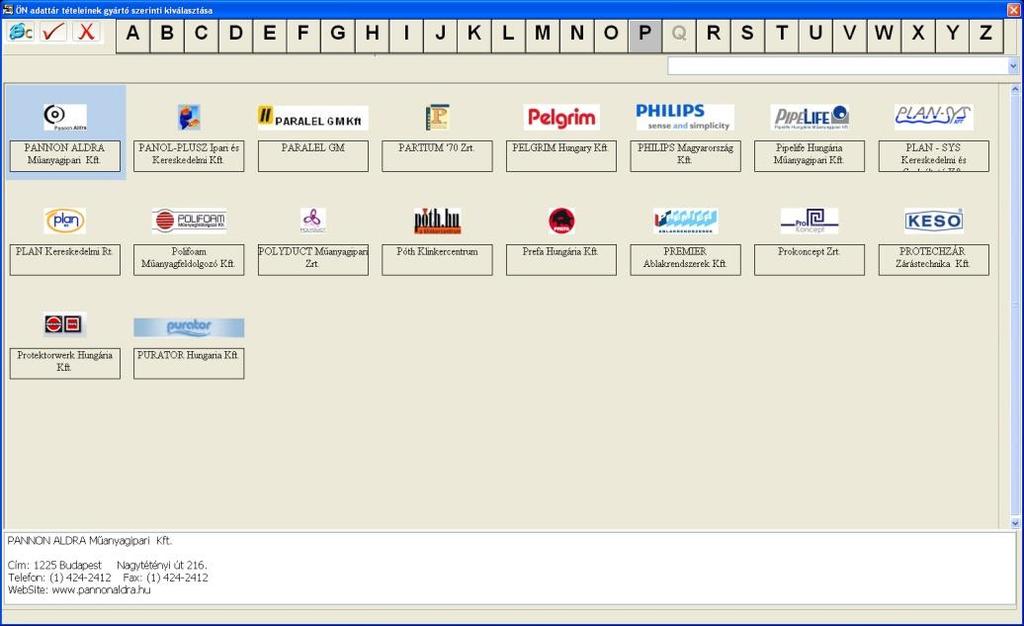Switch to letter R tab
This screenshot has width=1024, height=626.
[713, 33]
